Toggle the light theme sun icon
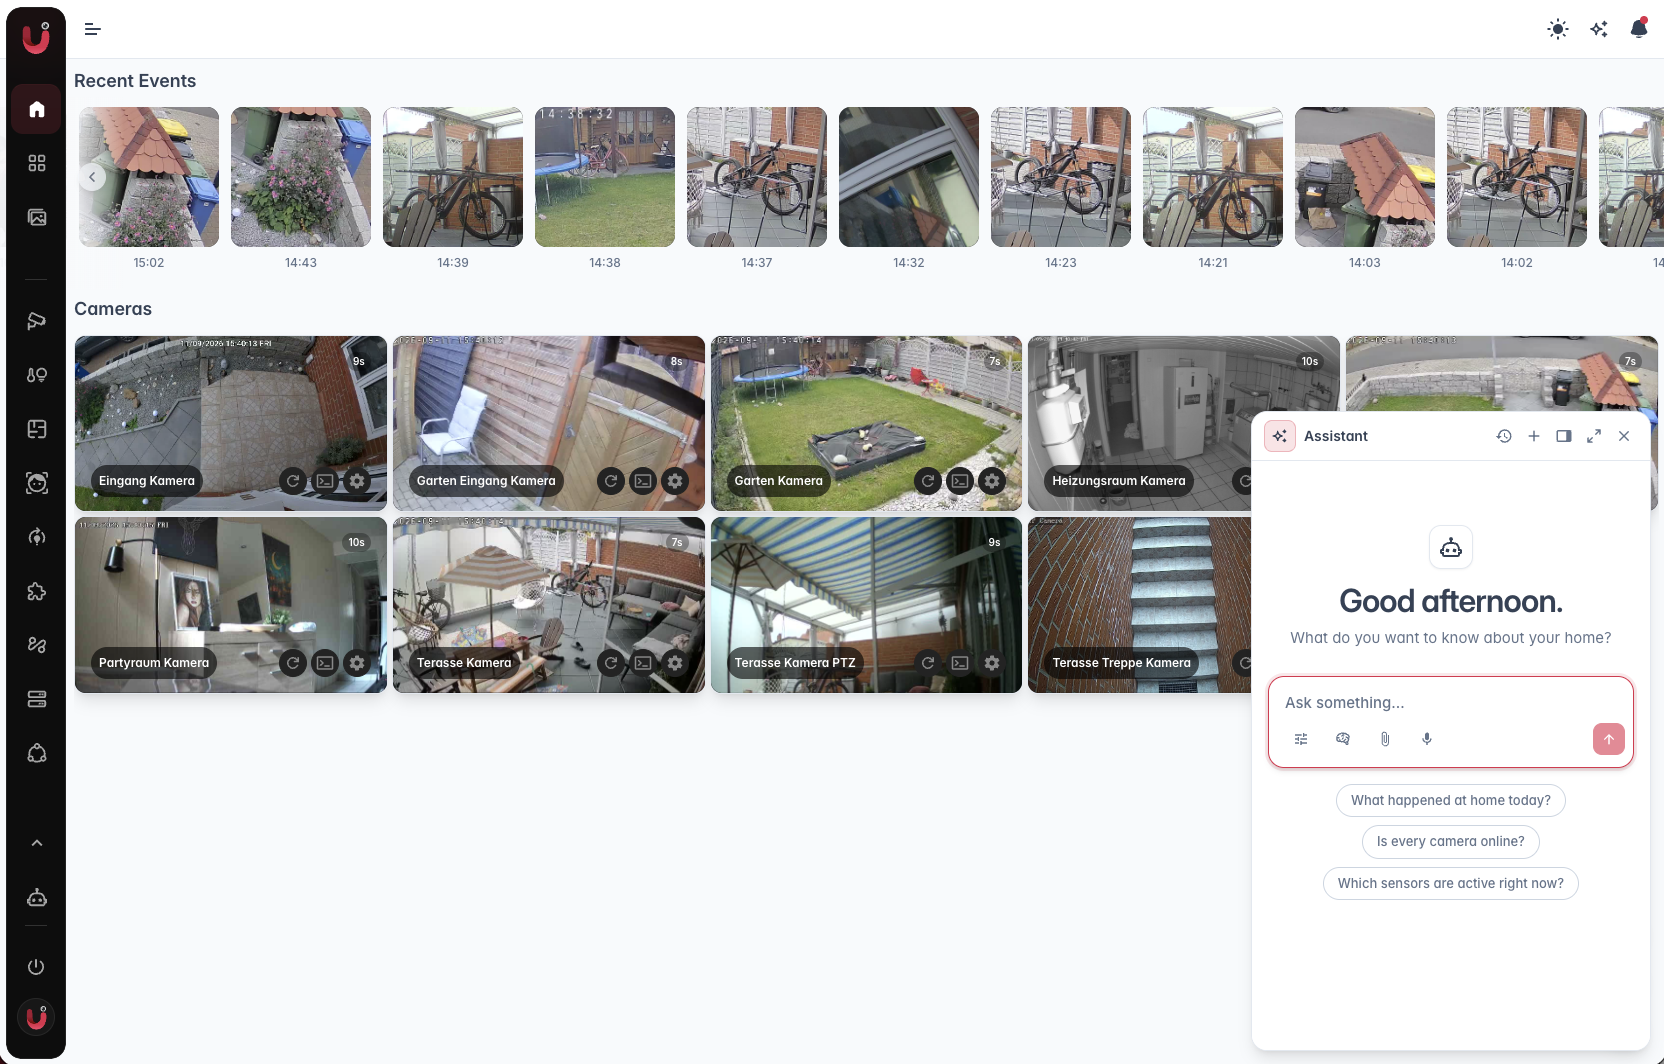The image size is (1664, 1064). tap(1558, 29)
